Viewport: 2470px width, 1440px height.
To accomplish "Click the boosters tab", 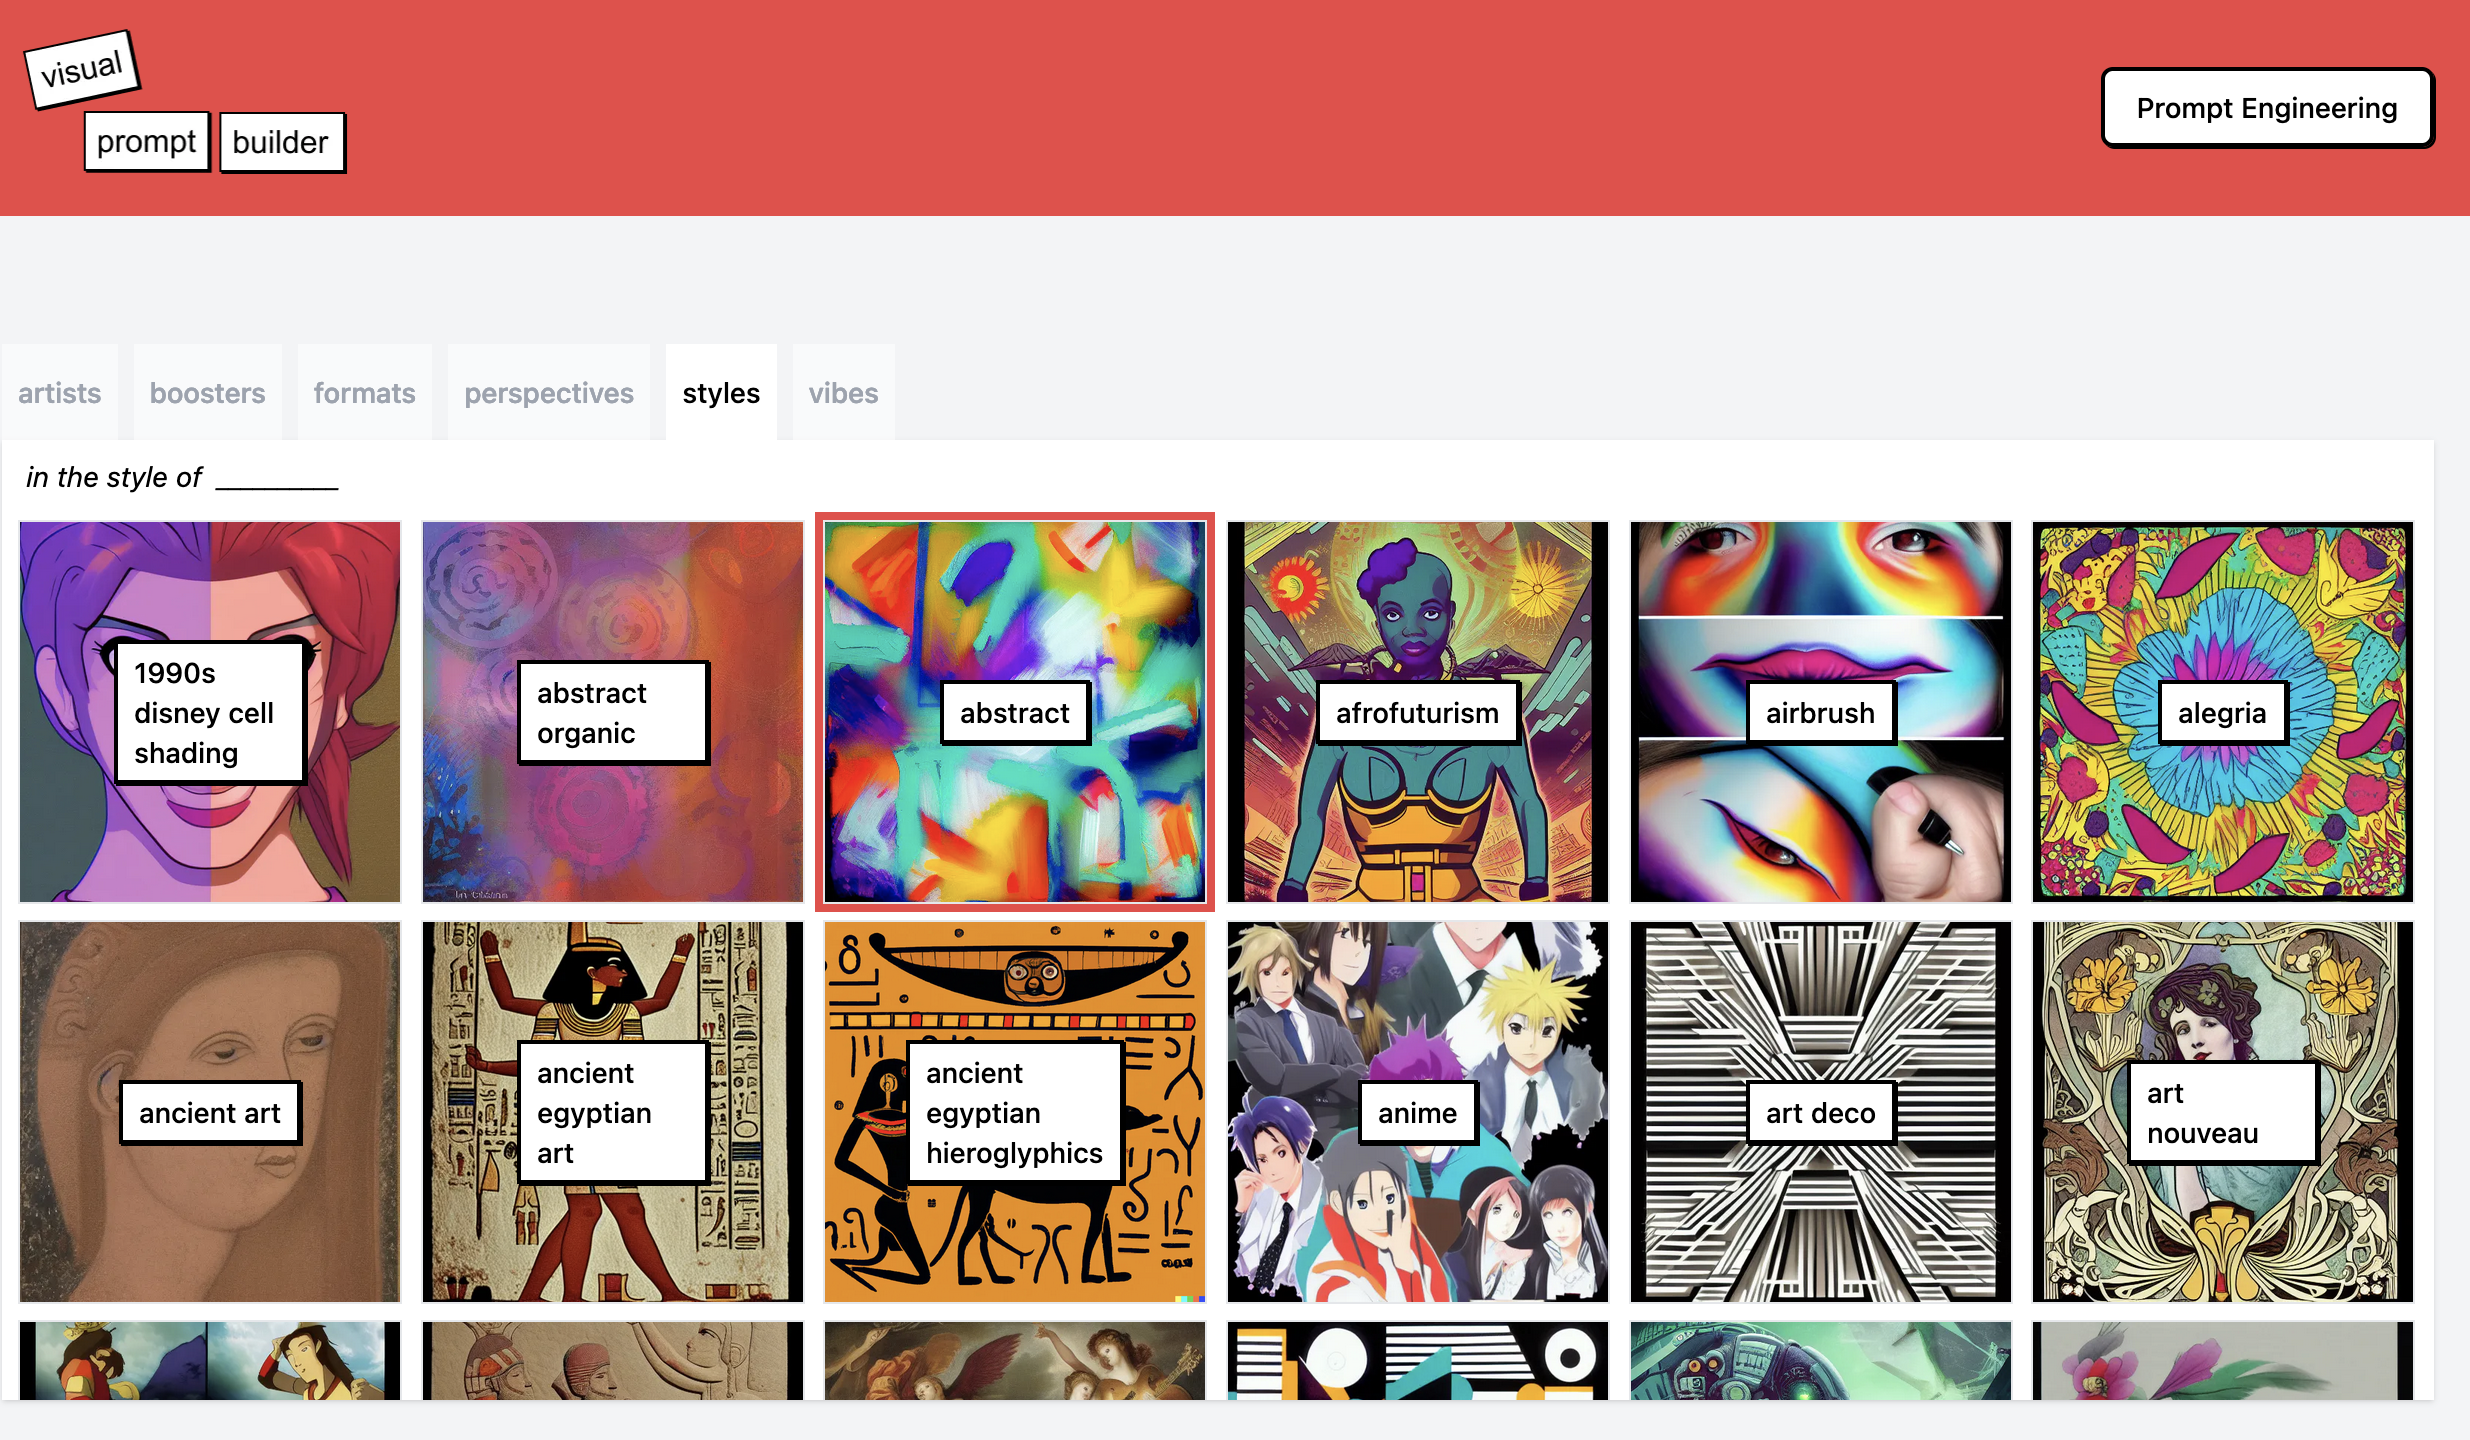I will click(x=206, y=393).
